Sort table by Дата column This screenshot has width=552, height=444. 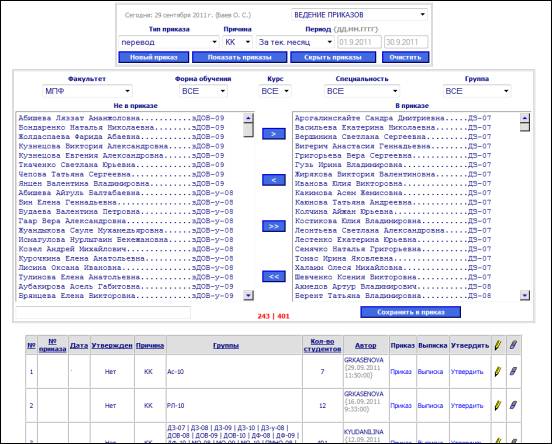[79, 345]
